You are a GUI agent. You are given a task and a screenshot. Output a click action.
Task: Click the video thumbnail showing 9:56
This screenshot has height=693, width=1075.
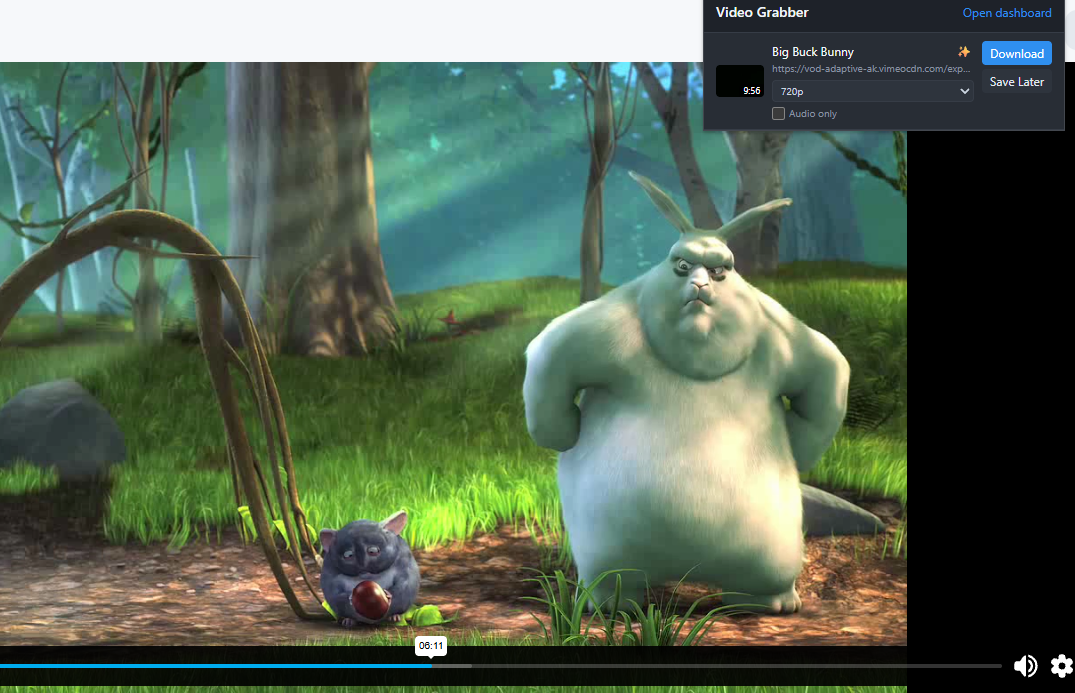[740, 81]
